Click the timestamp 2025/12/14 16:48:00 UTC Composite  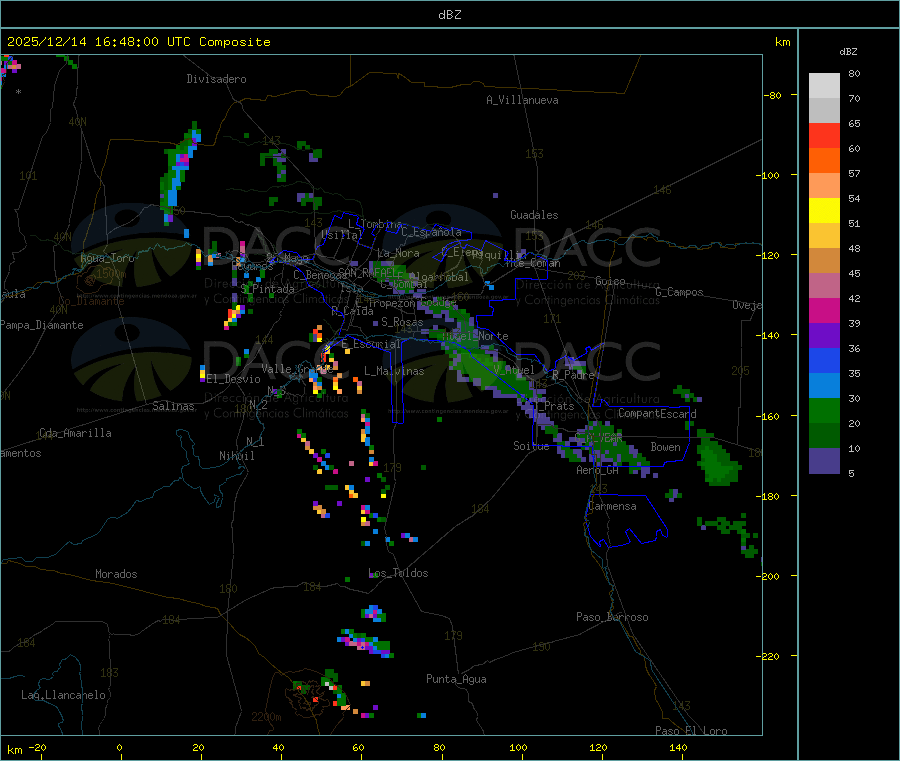coord(138,42)
